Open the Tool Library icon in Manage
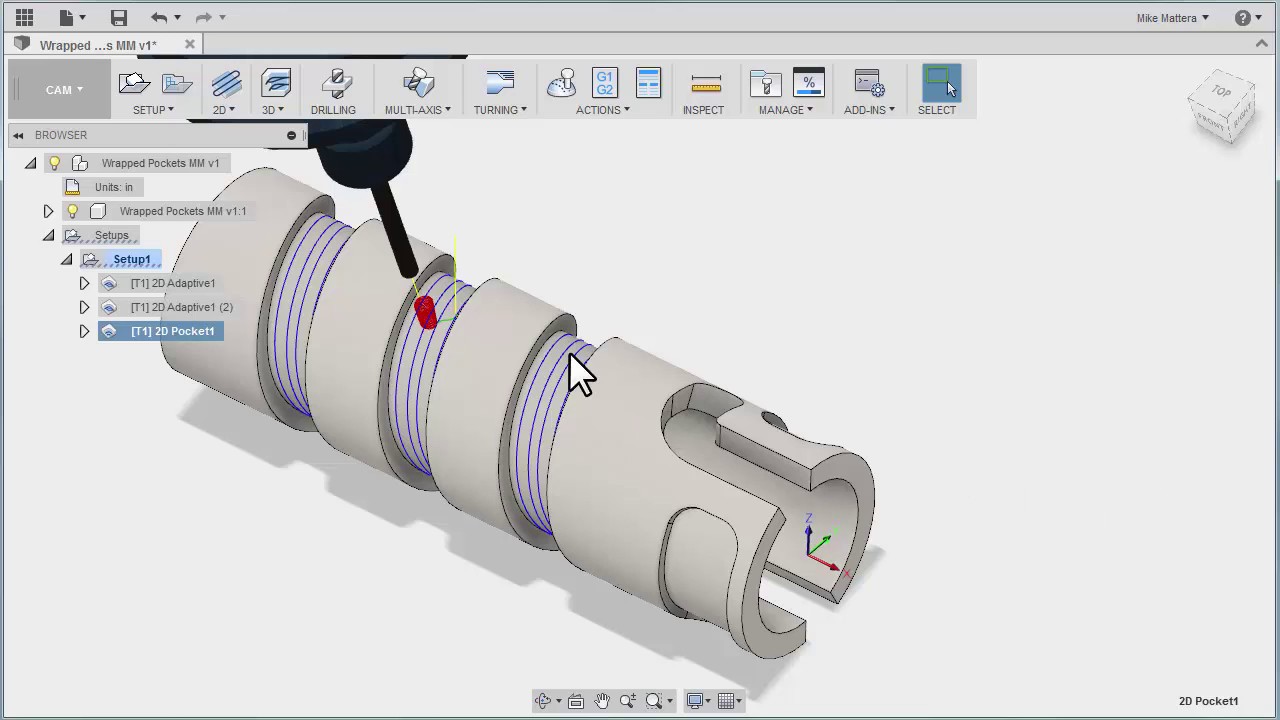The image size is (1280, 720). pos(765,84)
